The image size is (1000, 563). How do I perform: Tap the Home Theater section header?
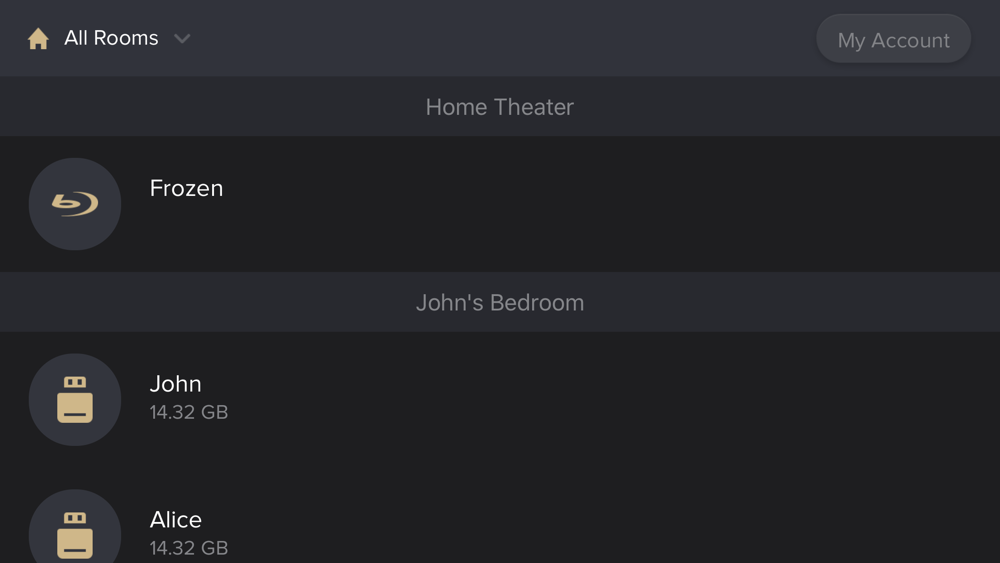500,106
